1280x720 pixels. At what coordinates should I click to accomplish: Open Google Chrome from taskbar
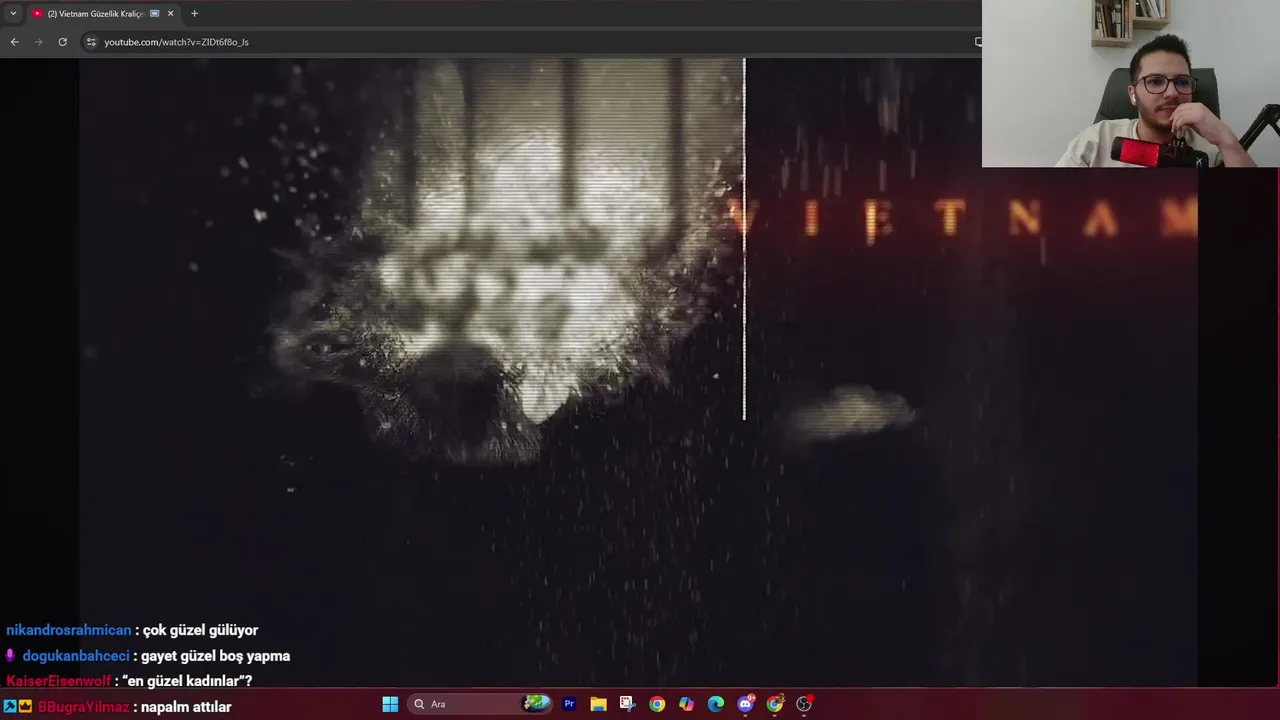pos(657,704)
